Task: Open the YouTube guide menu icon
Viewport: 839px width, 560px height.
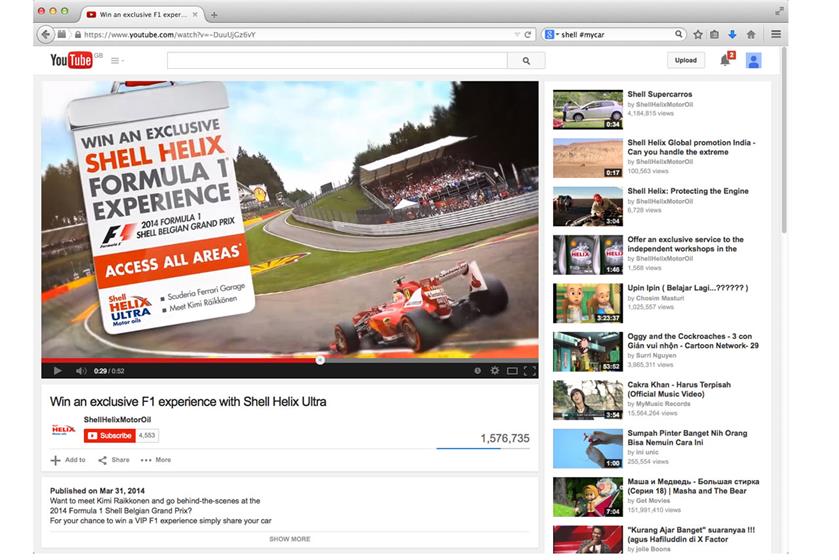Action: (117, 60)
